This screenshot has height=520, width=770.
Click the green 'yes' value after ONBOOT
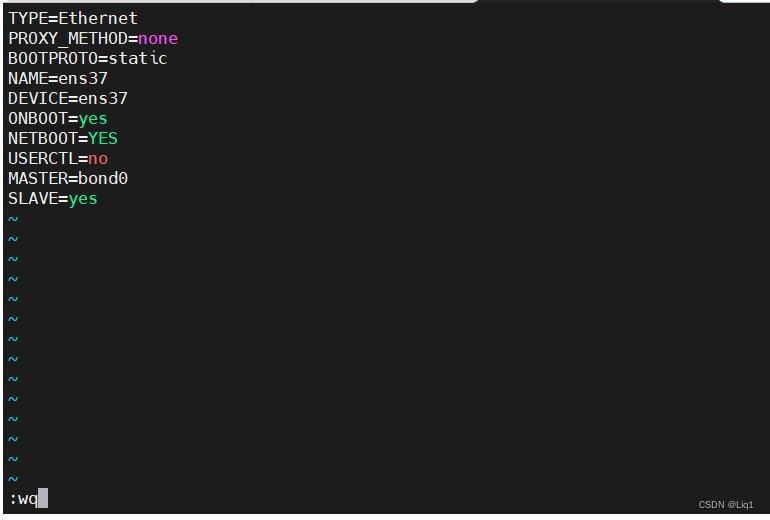[x=93, y=118]
